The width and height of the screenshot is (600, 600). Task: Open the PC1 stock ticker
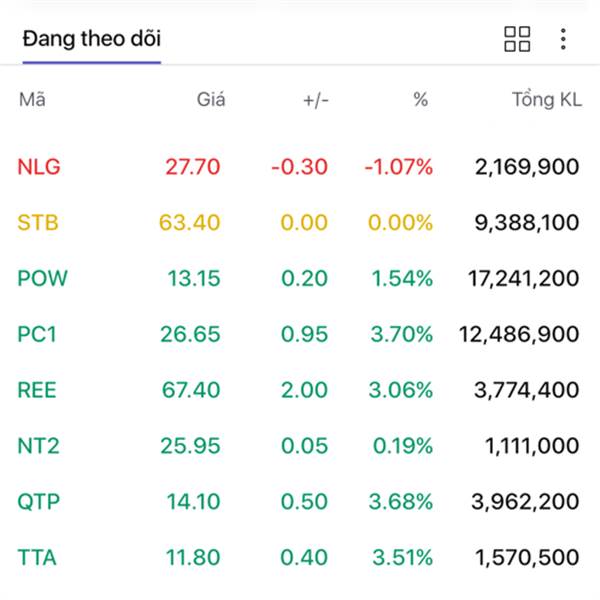pyautogui.click(x=37, y=333)
